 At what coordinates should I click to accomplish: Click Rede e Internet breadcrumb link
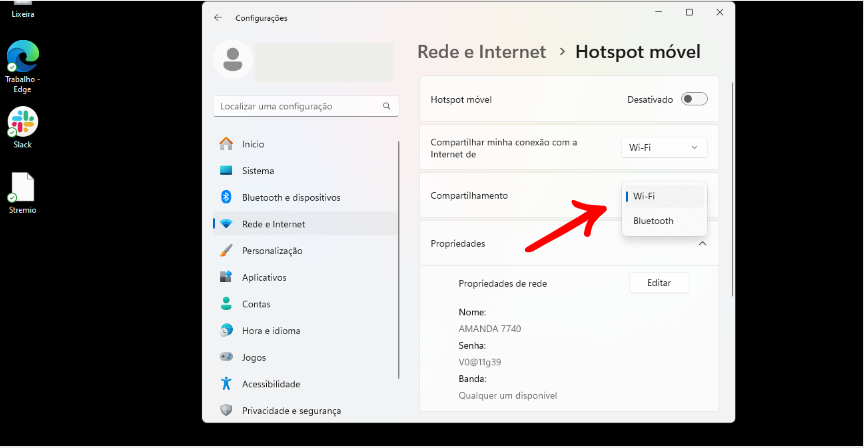tap(481, 52)
